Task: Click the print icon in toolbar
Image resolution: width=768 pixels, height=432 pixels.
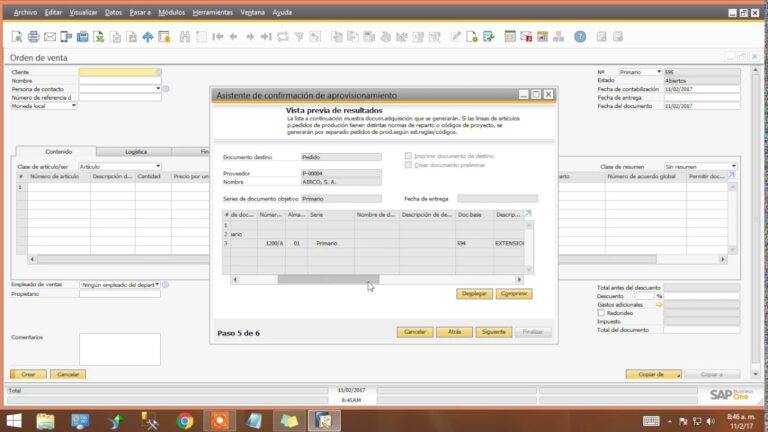Action: click(33, 37)
